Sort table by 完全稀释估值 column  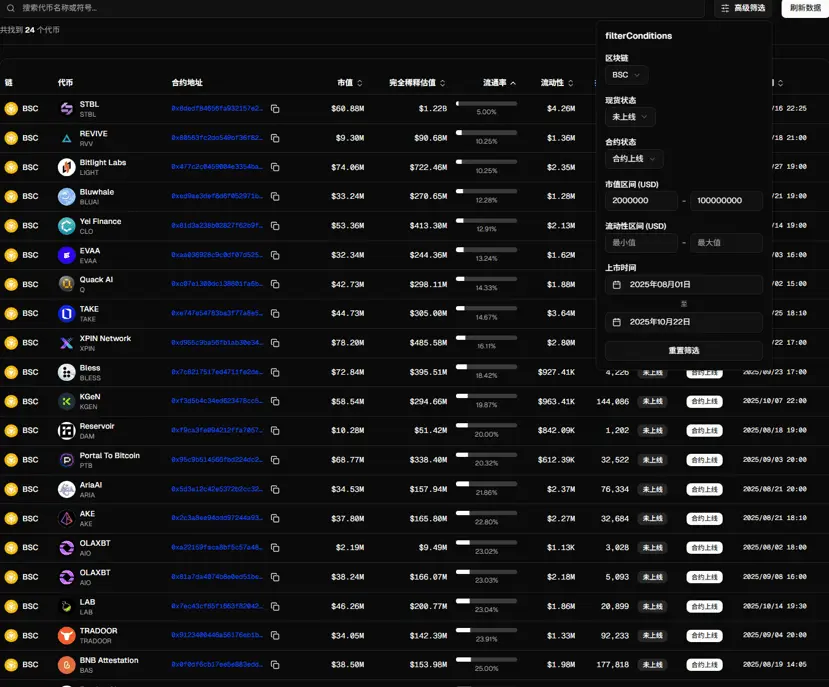(417, 83)
